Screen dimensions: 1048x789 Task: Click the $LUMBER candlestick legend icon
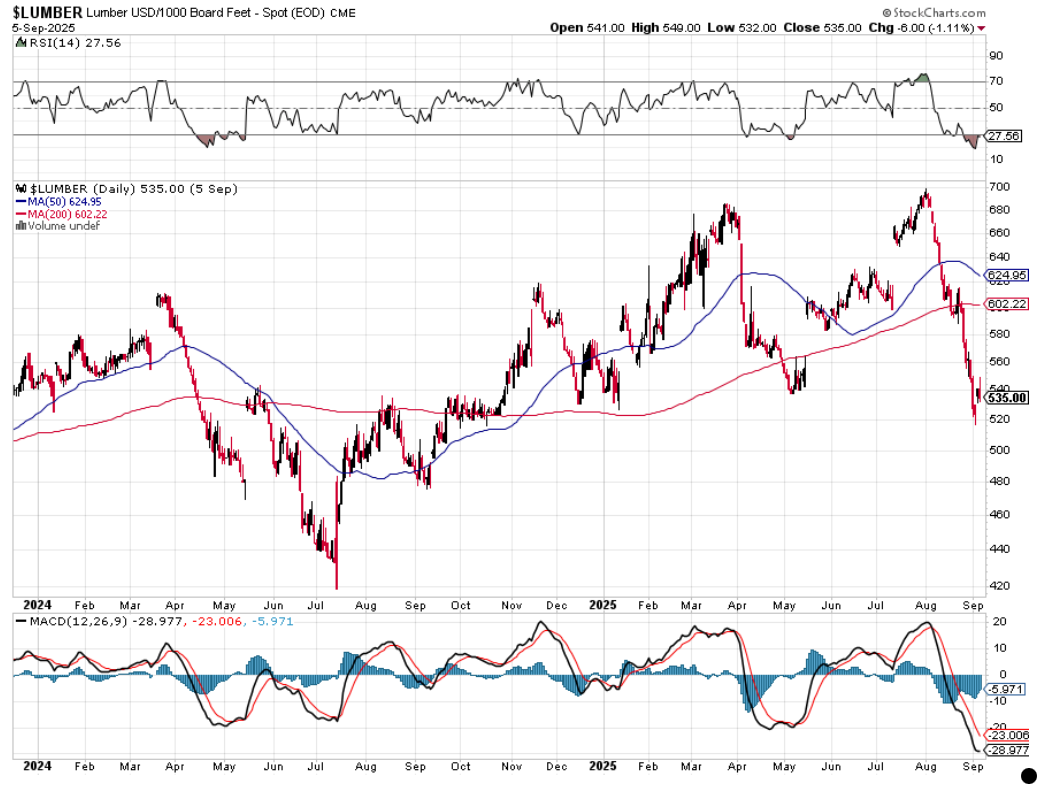coord(21,189)
